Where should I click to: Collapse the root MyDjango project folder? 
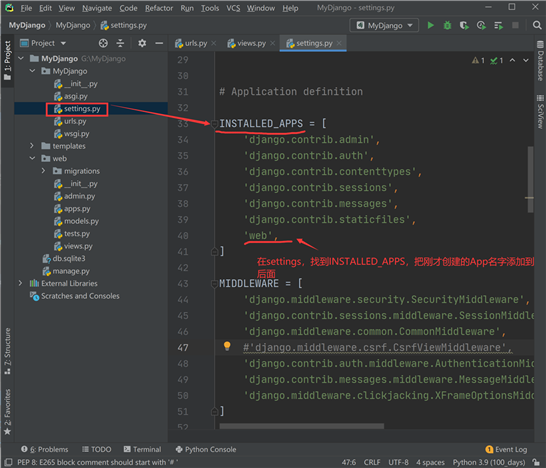21,58
